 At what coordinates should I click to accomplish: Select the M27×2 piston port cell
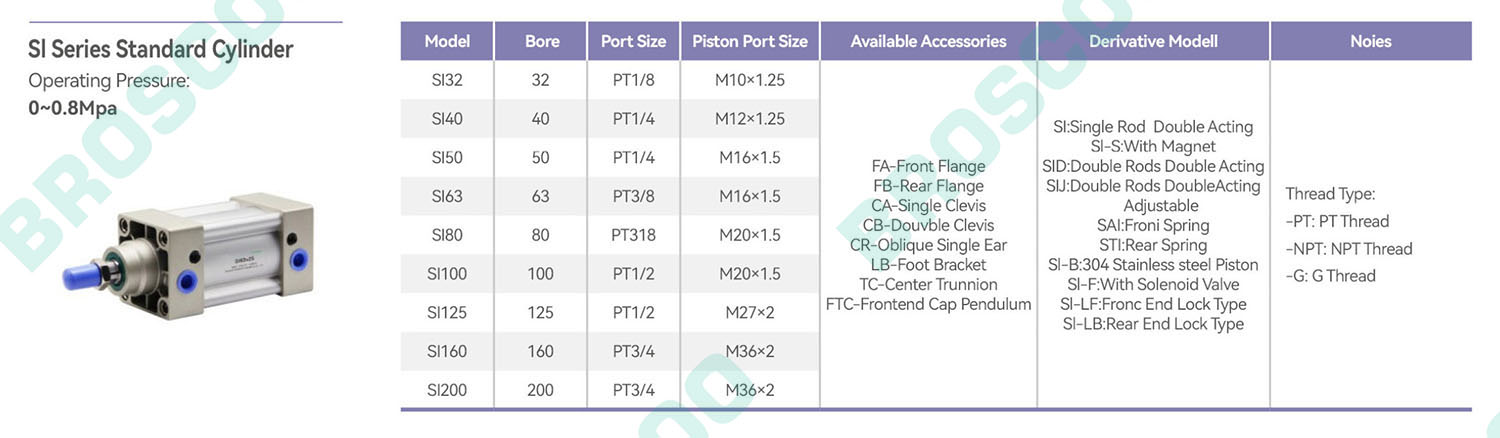pyautogui.click(x=750, y=312)
